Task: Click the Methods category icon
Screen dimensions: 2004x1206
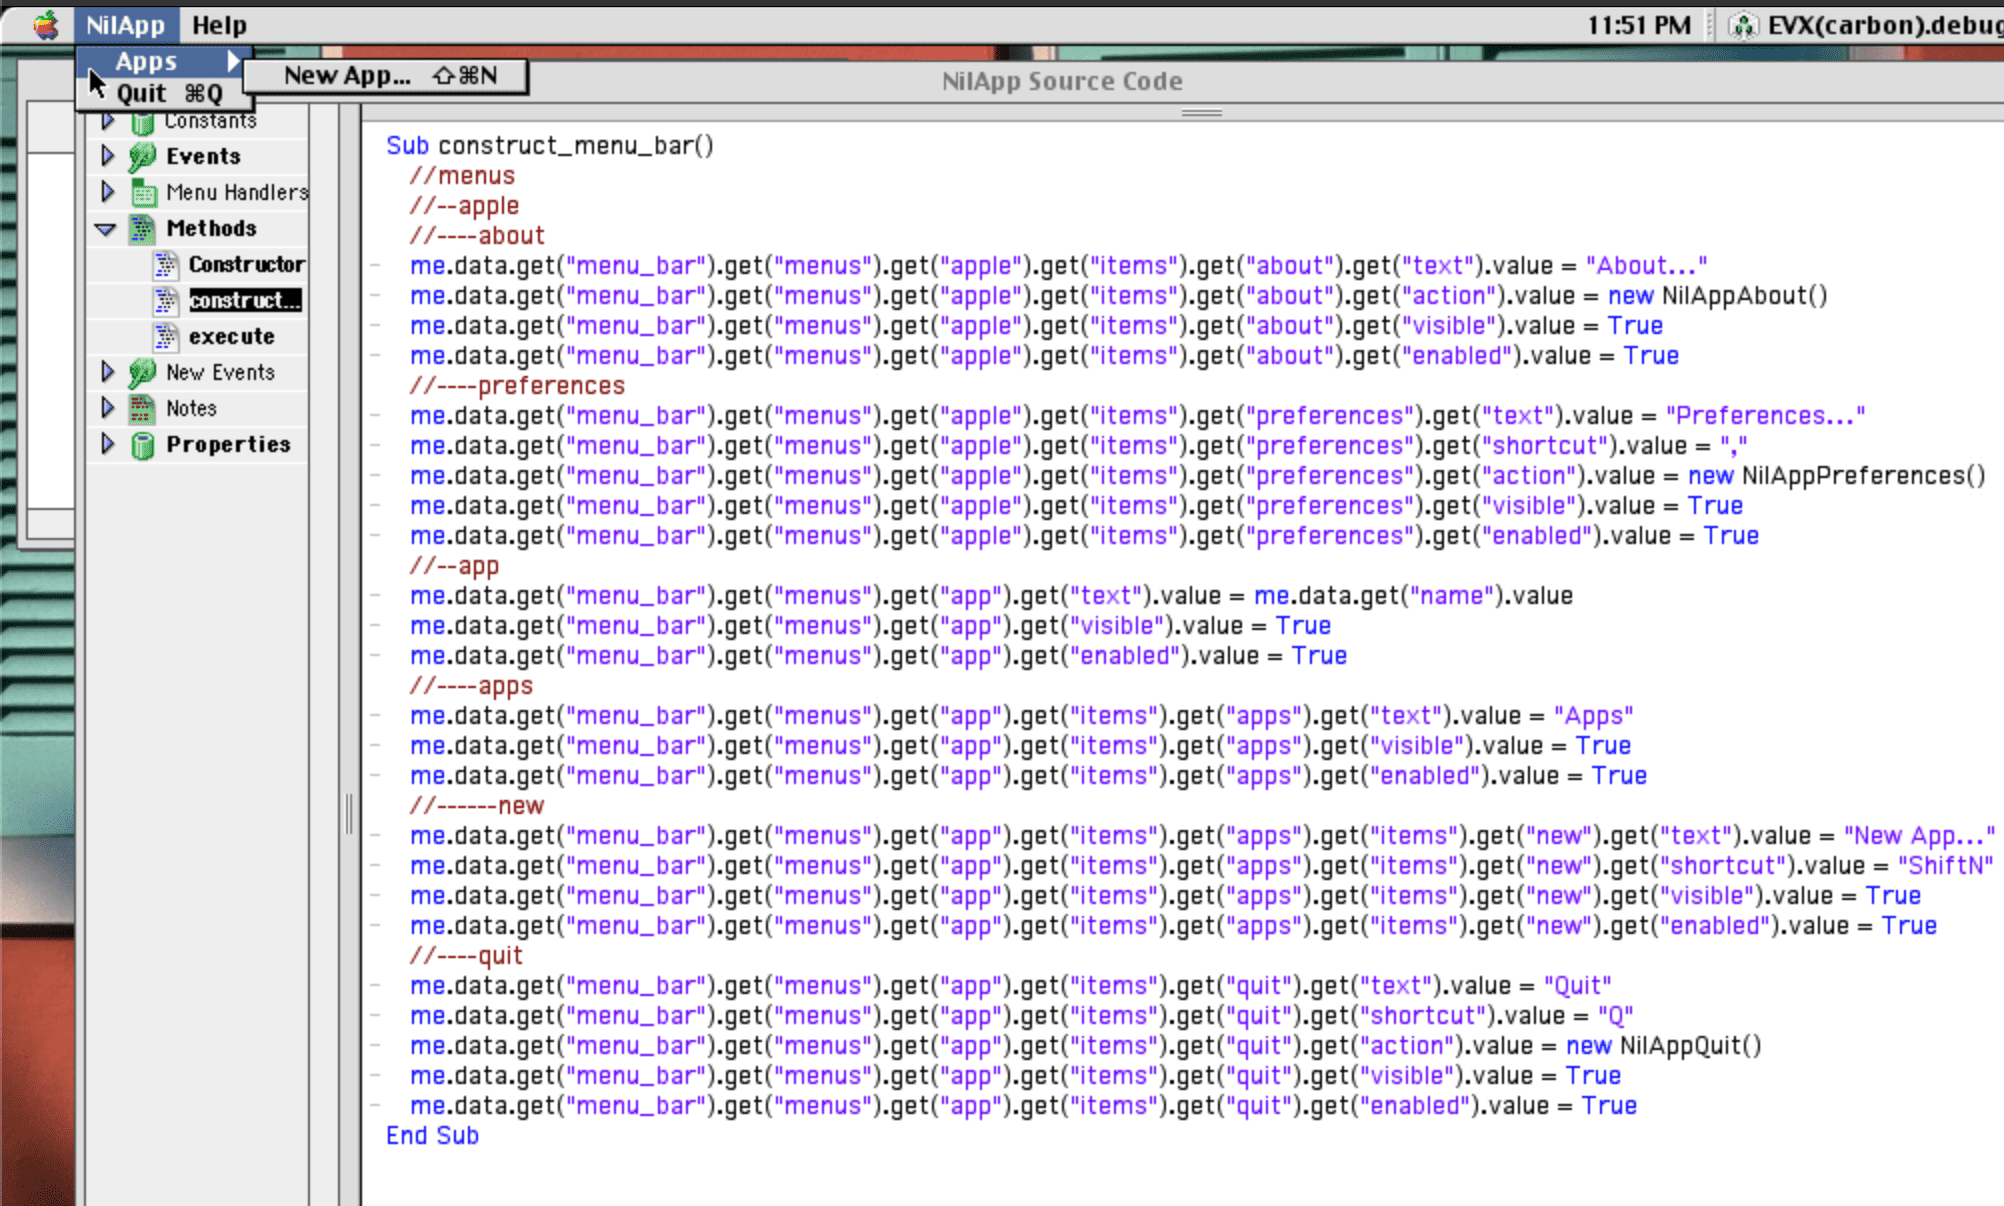Action: pos(143,229)
